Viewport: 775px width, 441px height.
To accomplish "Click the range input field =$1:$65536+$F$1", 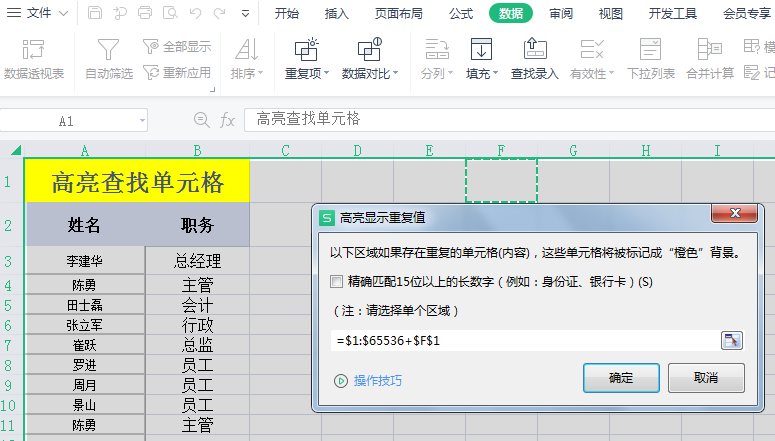I will 525,341.
